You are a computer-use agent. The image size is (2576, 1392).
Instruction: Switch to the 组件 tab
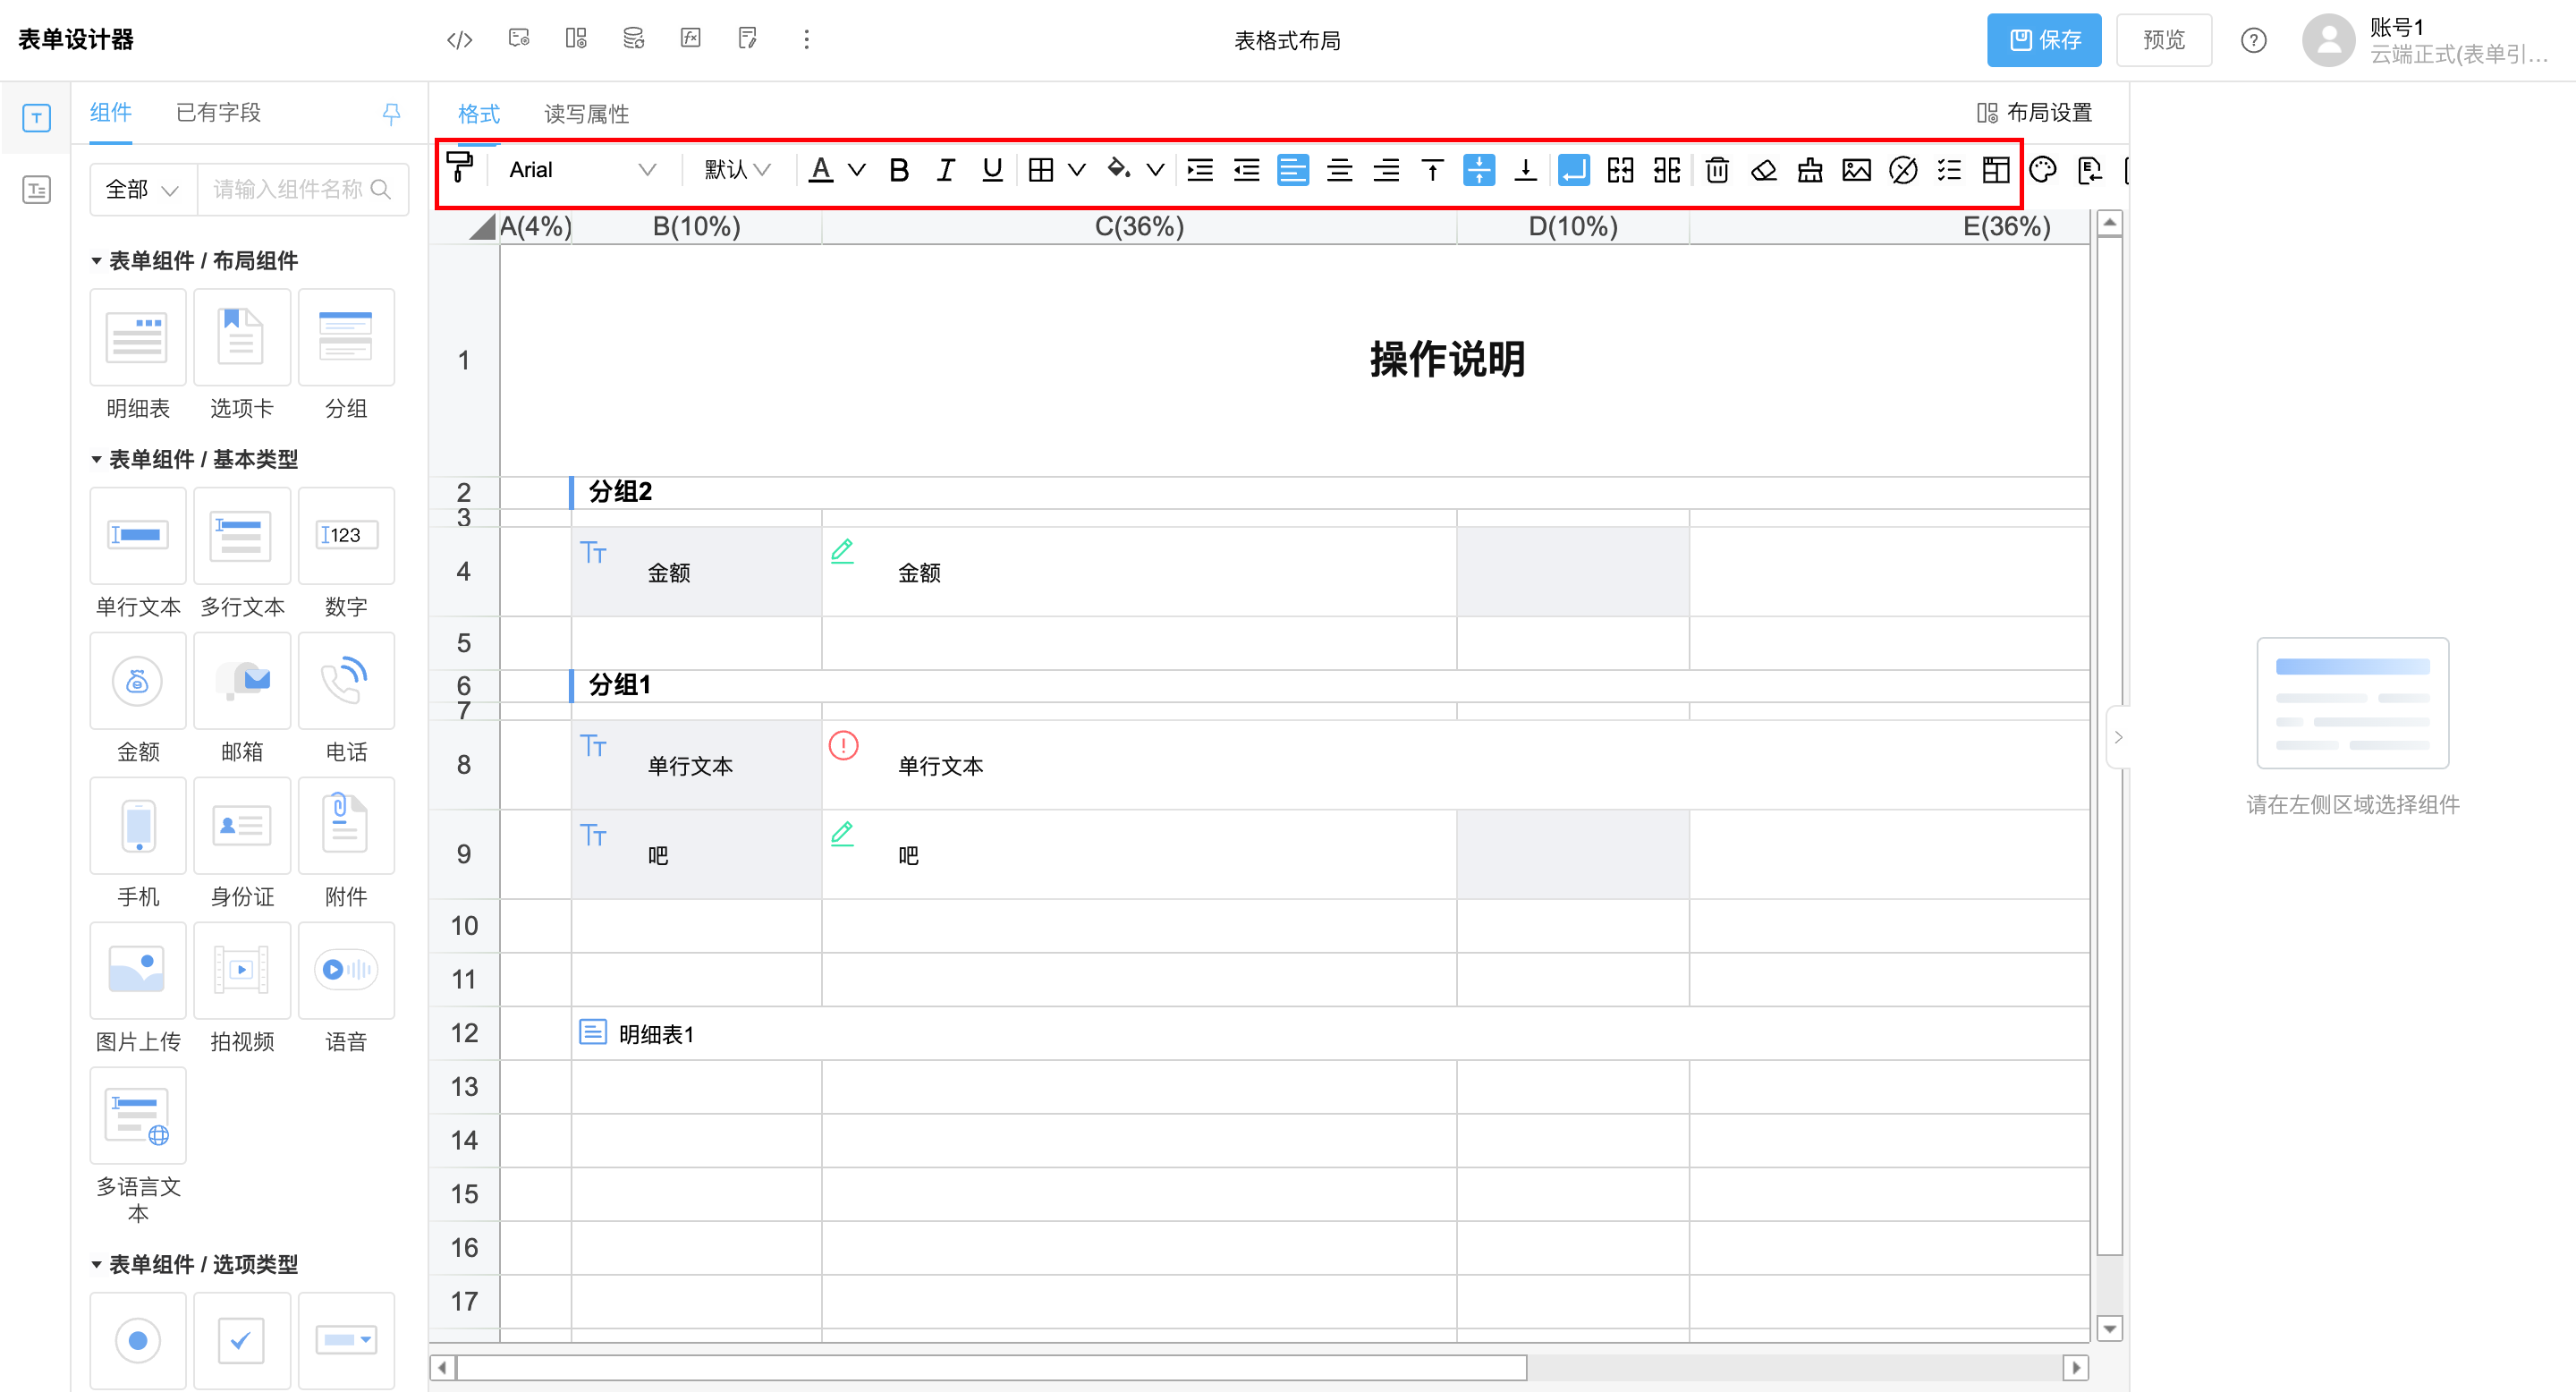[x=110, y=112]
